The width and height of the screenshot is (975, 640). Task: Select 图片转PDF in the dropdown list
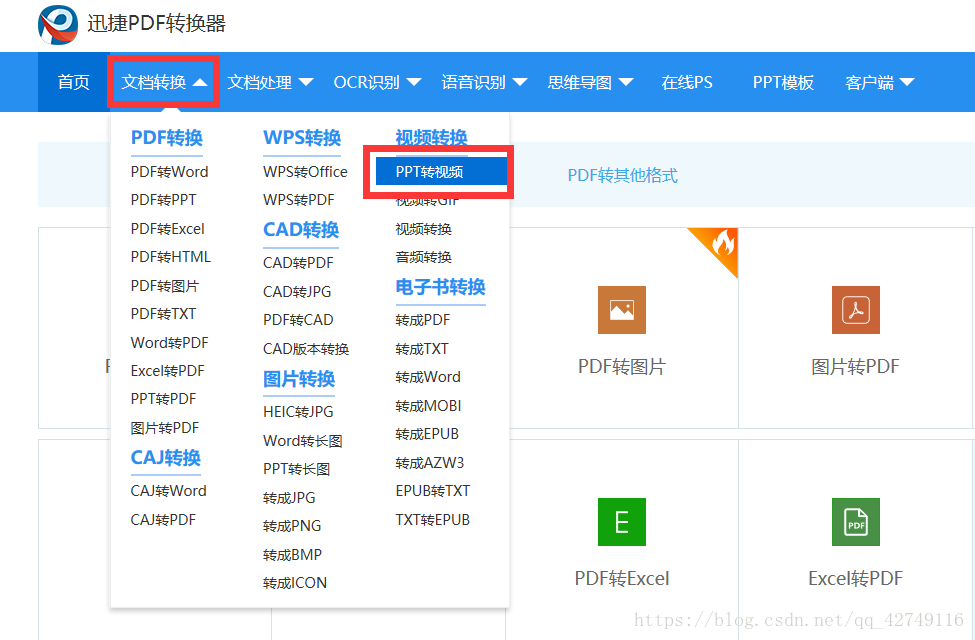coord(165,428)
